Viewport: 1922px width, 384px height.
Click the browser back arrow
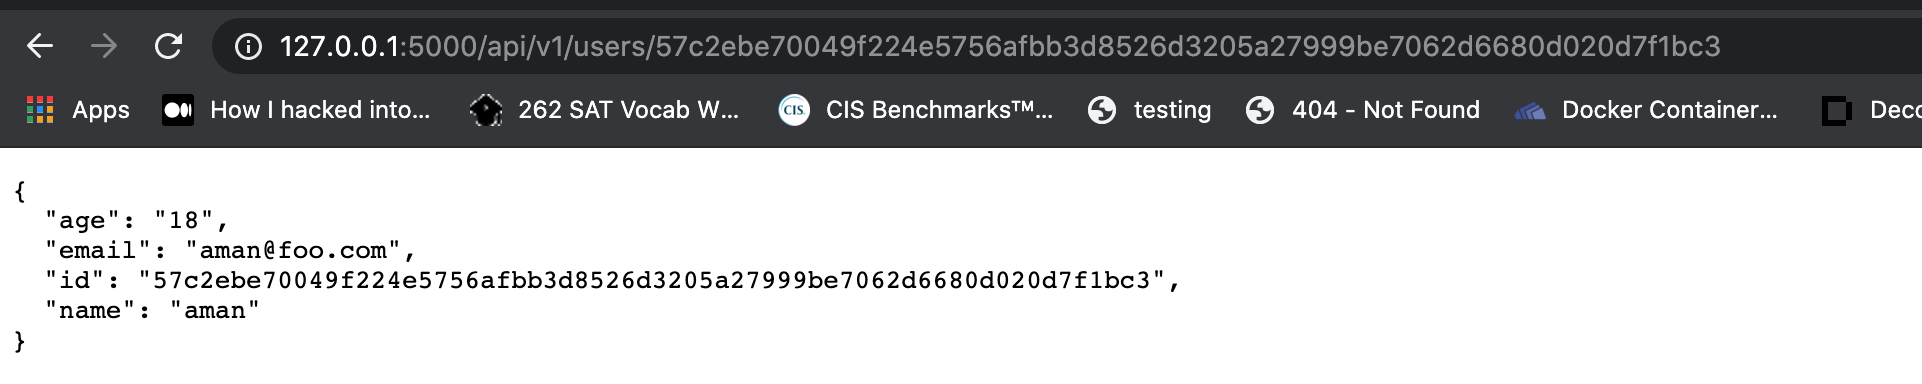(x=40, y=46)
